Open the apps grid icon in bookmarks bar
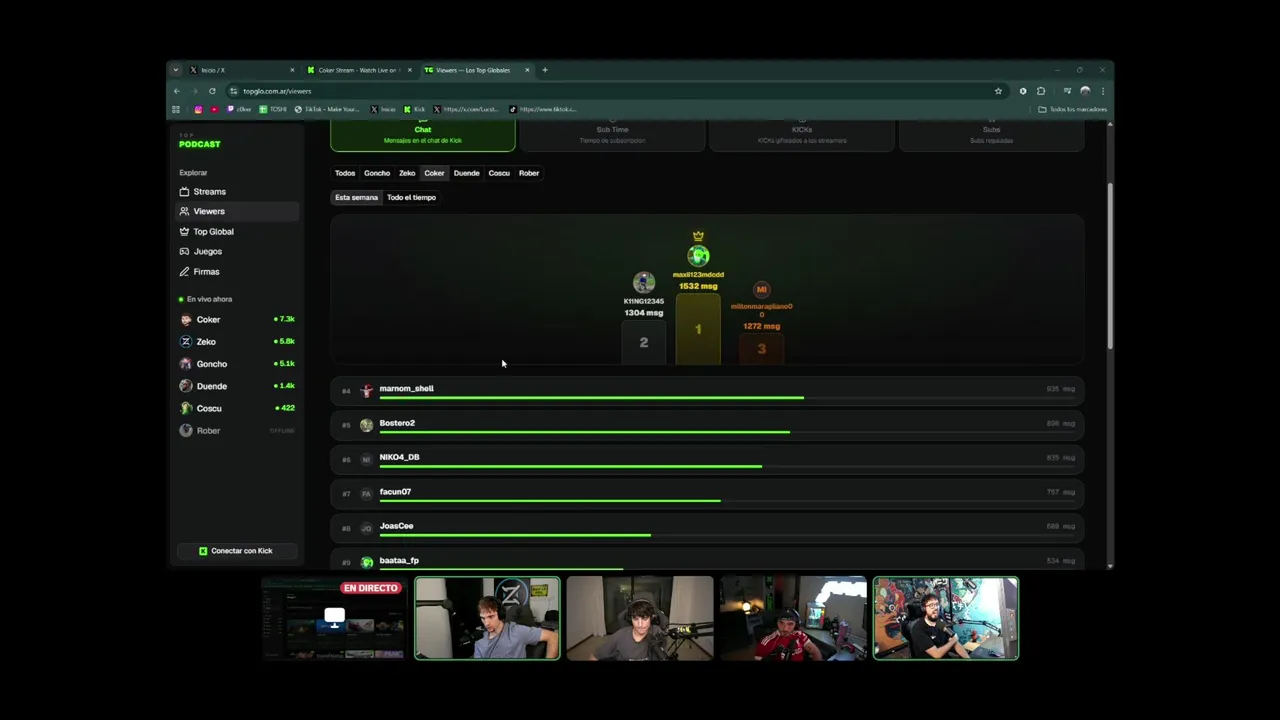This screenshot has height=720, width=1280. [176, 109]
